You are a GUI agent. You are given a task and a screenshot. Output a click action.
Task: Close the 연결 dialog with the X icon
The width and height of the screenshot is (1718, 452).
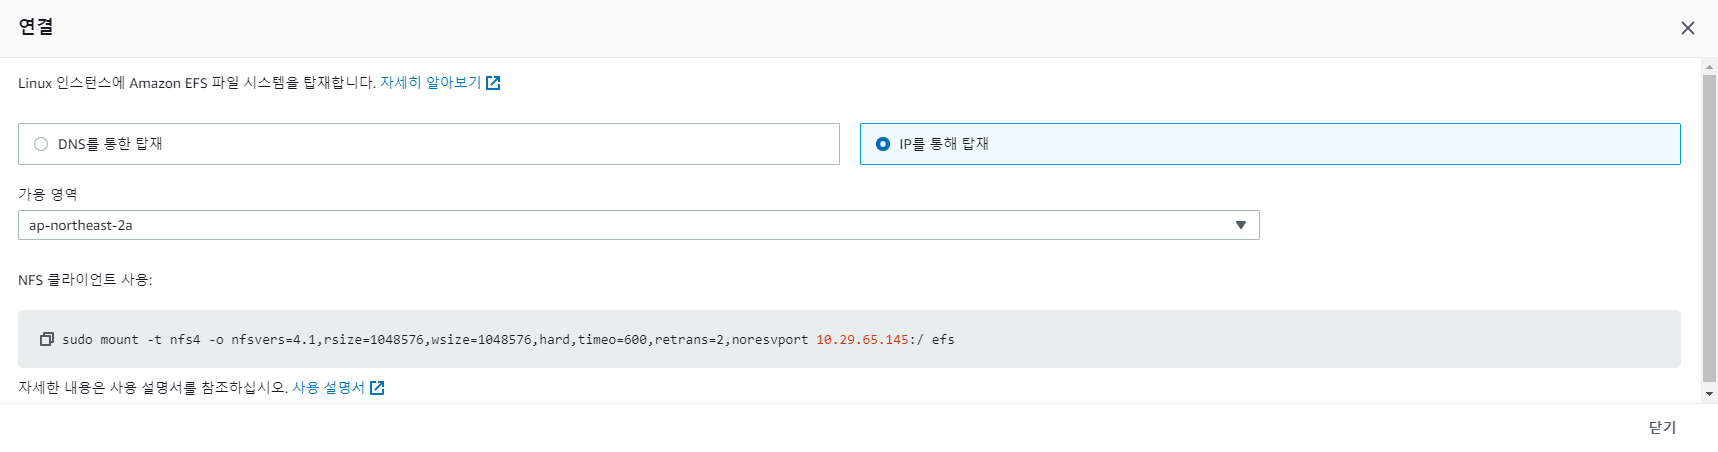tap(1688, 28)
